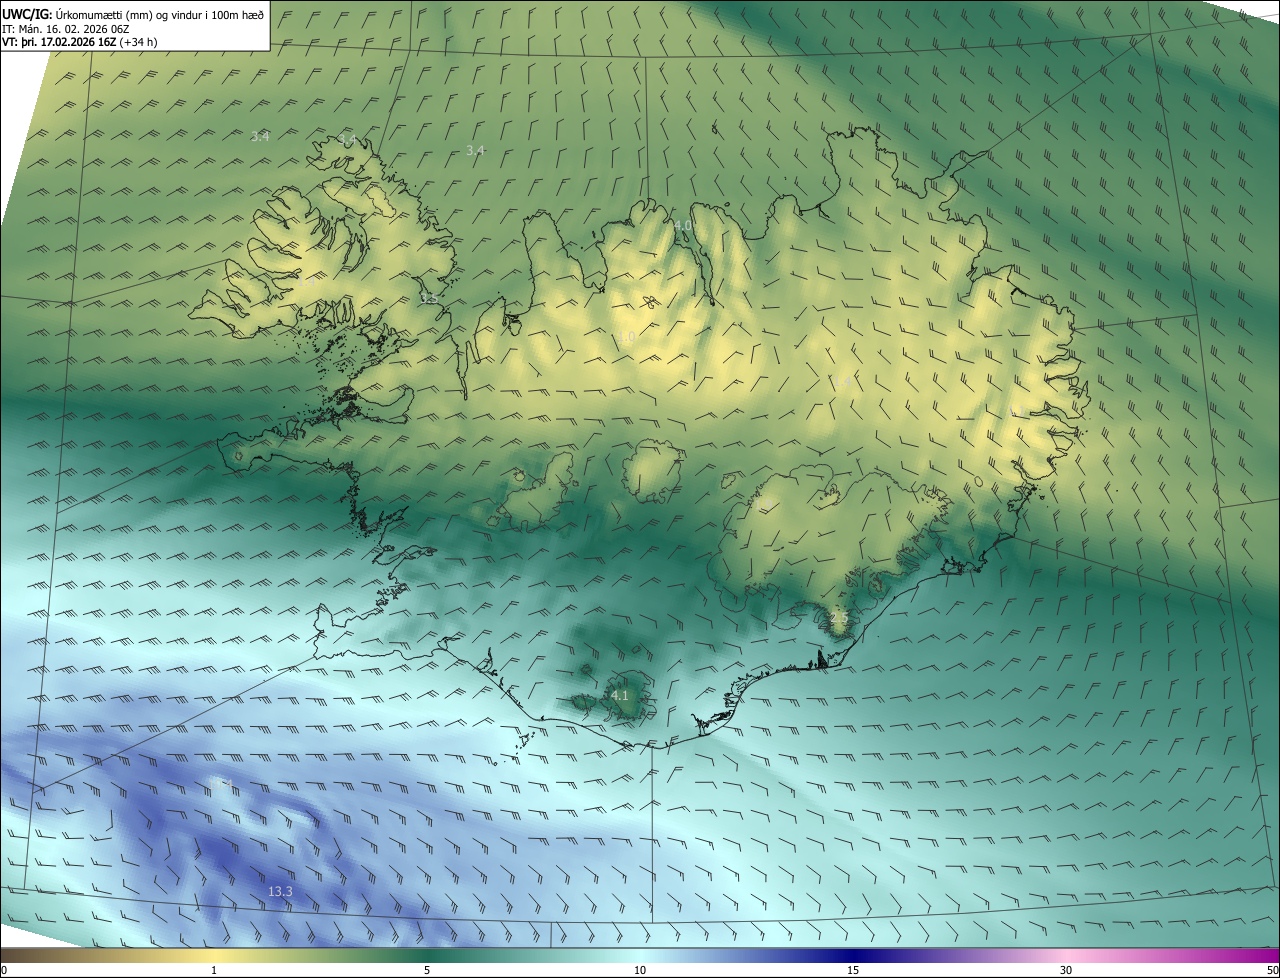Image resolution: width=1280 pixels, height=978 pixels.
Task: Click the 1.0 value label on the map
Action: (x=627, y=338)
